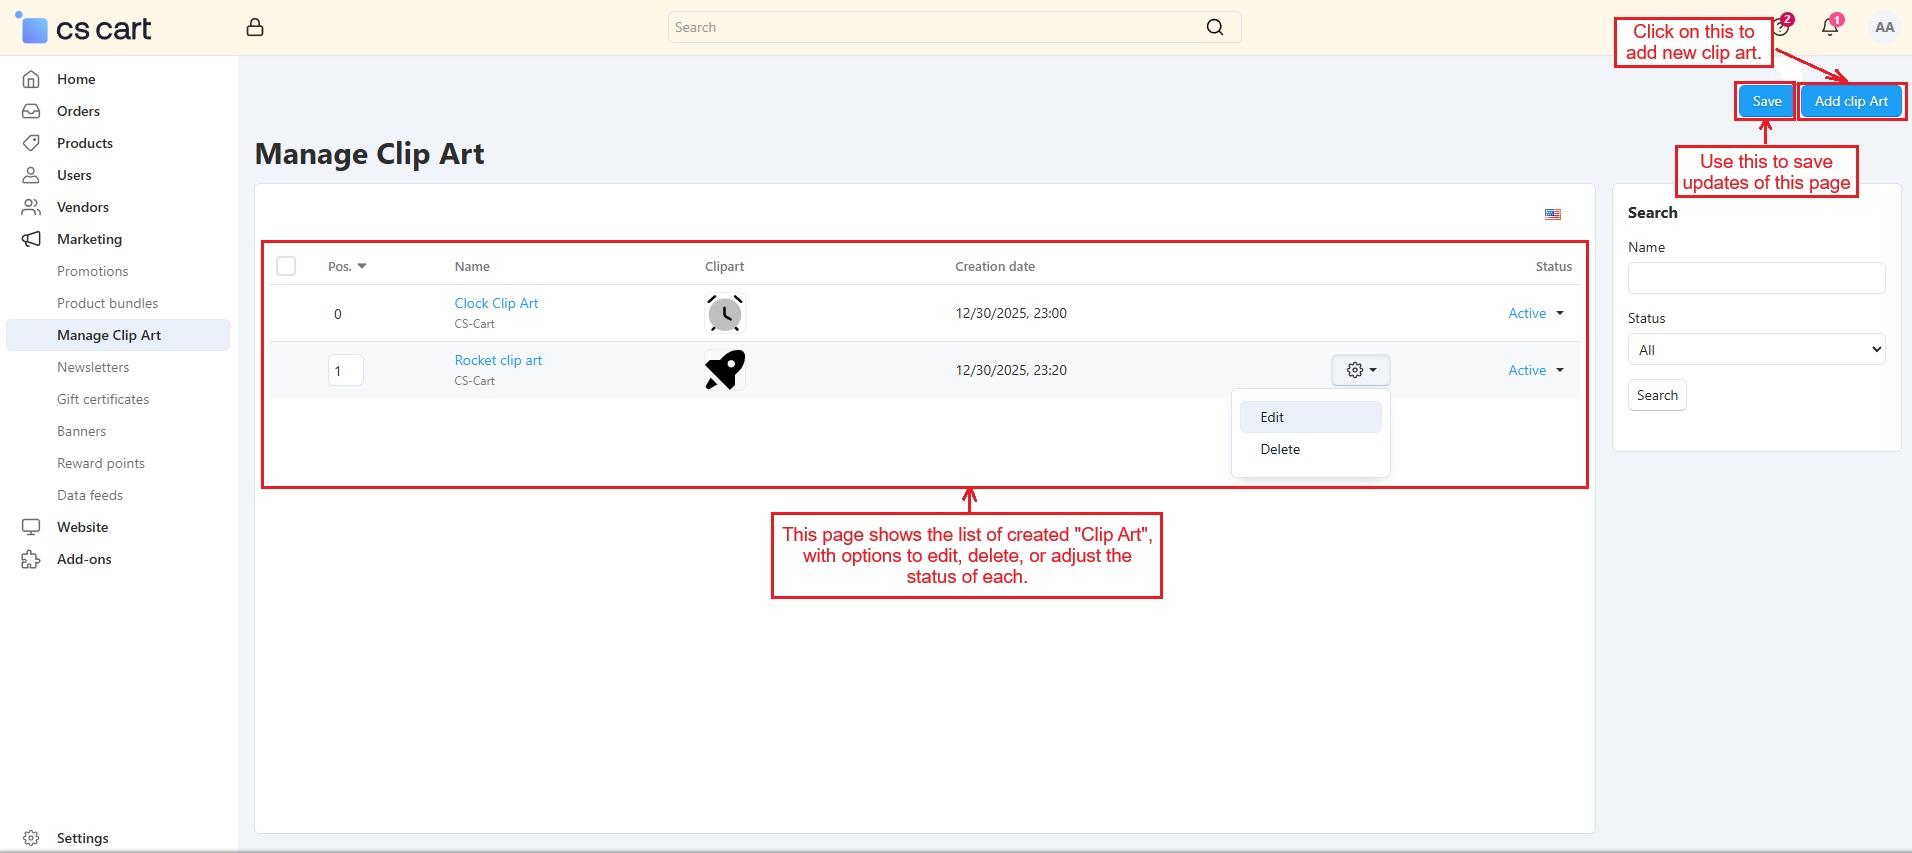Click the Clock clip art thumbnail image
This screenshot has height=853, width=1912.
point(725,314)
